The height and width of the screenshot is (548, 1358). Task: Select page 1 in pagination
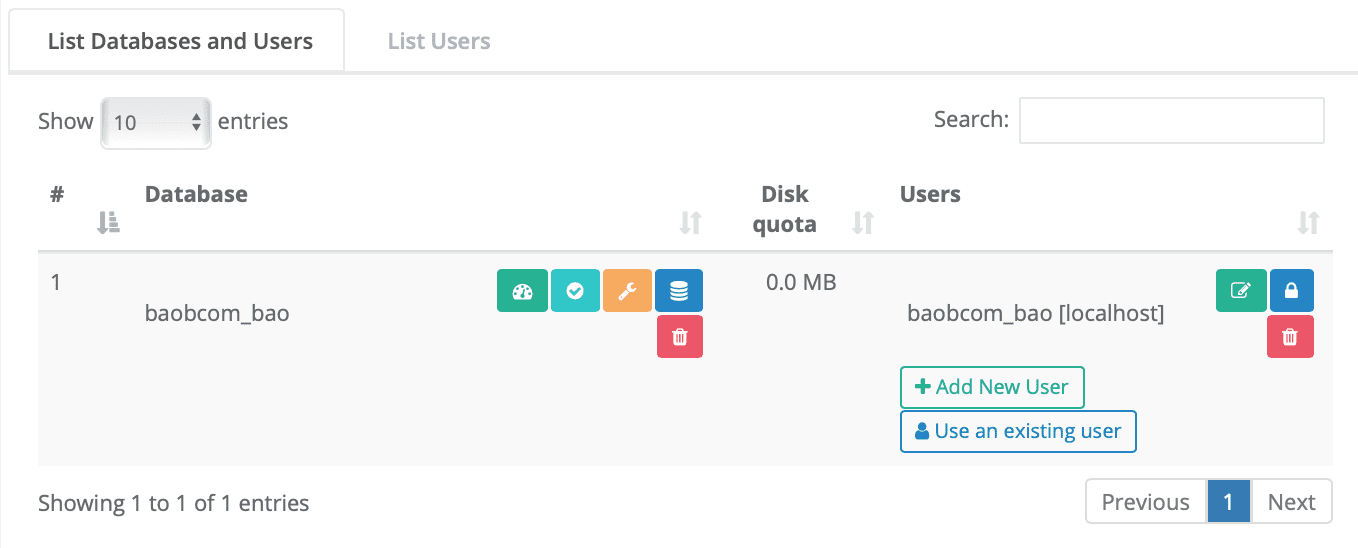(1229, 502)
